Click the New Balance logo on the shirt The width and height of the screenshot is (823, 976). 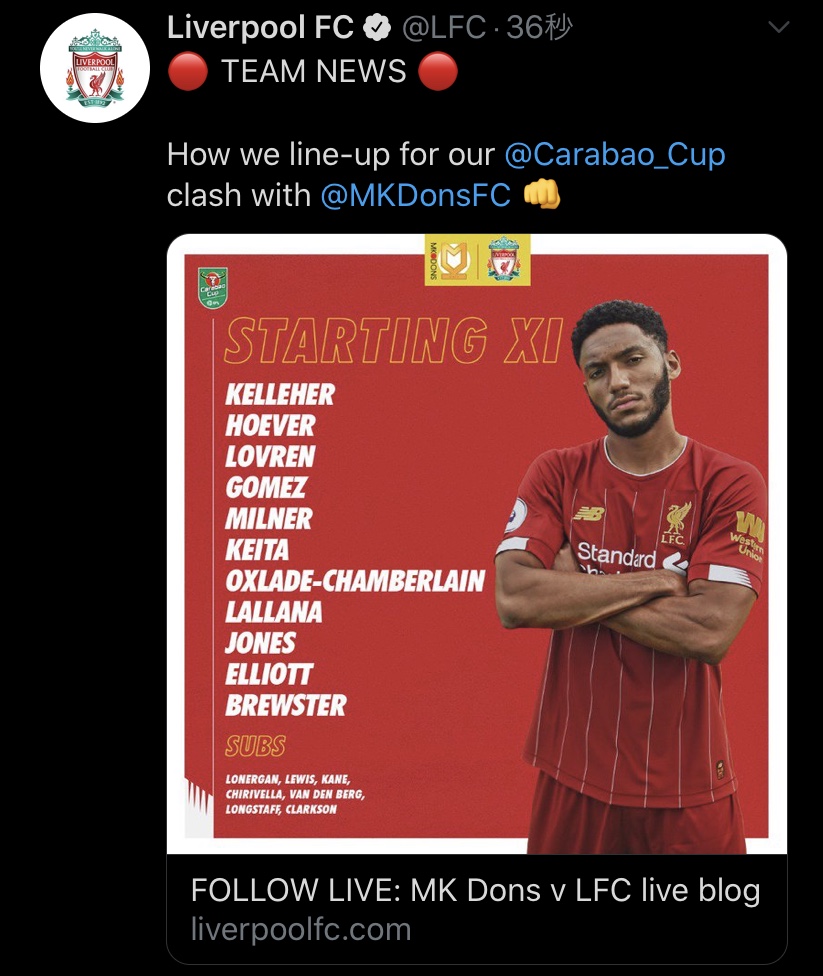[588, 512]
